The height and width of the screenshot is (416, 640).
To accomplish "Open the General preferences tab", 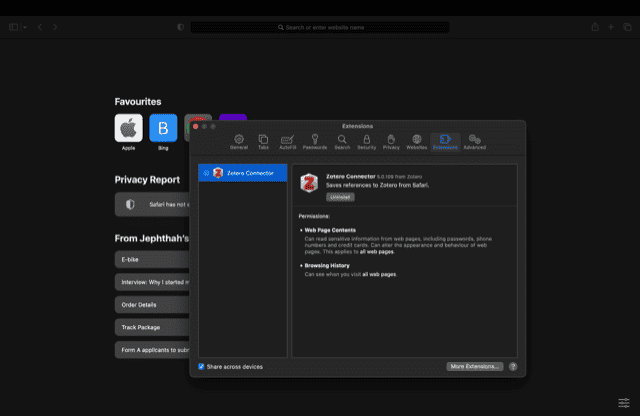I will 238,141.
